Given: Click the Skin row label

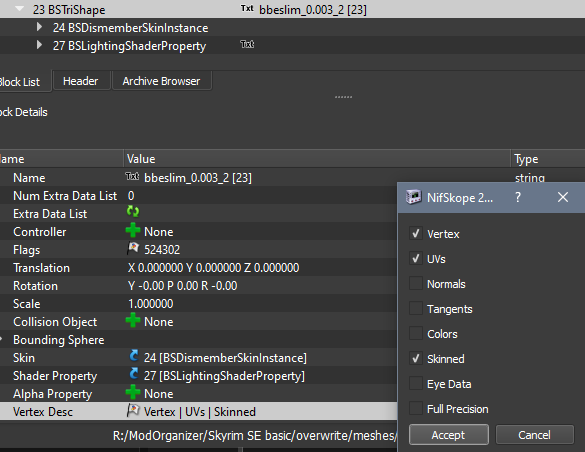Looking at the screenshot, I should (x=24, y=358).
